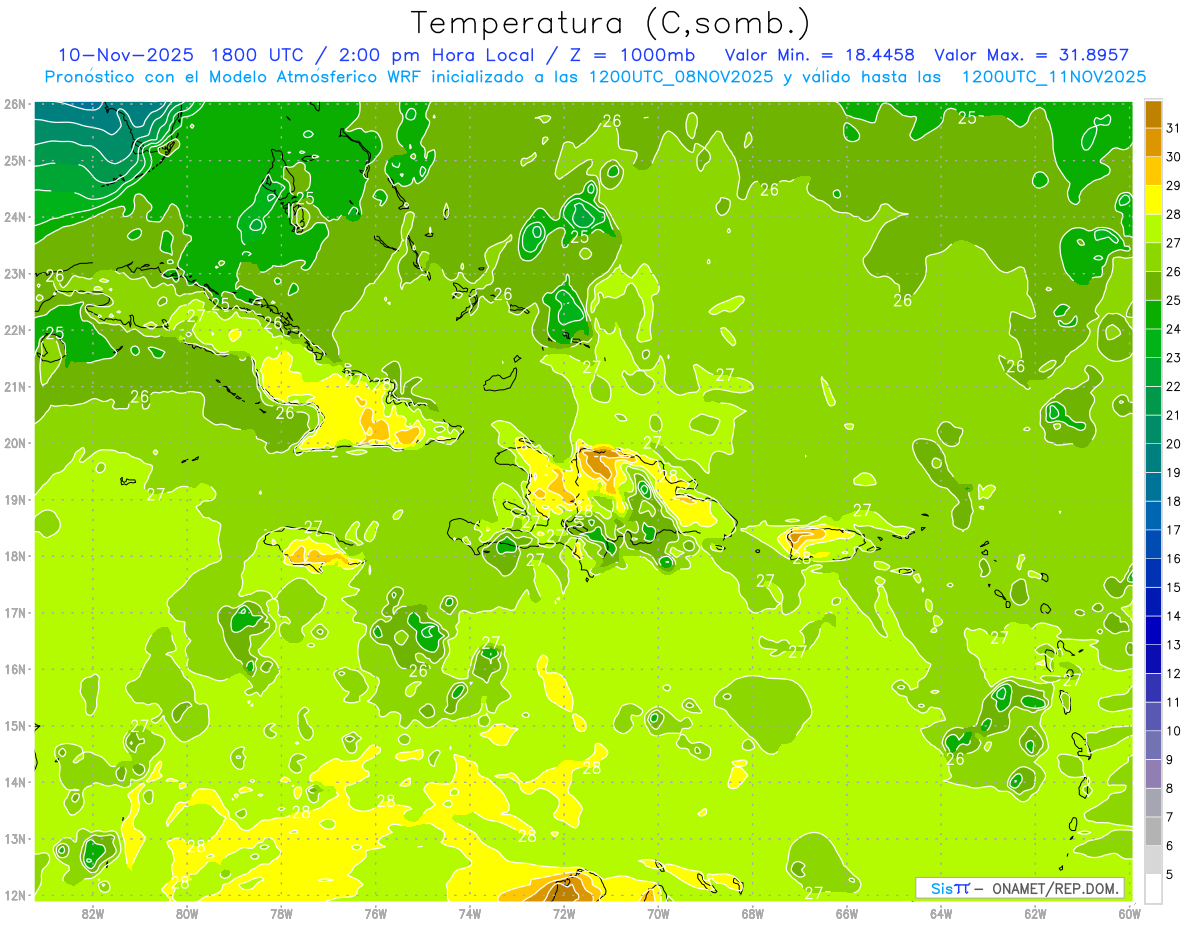The width and height of the screenshot is (1200, 927).
Task: Click the "23N" latitude axis label
Action: [x=14, y=273]
